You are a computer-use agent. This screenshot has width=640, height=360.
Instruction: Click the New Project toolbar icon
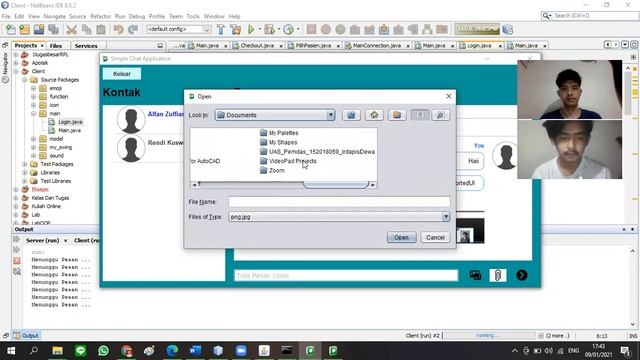pos(24,29)
